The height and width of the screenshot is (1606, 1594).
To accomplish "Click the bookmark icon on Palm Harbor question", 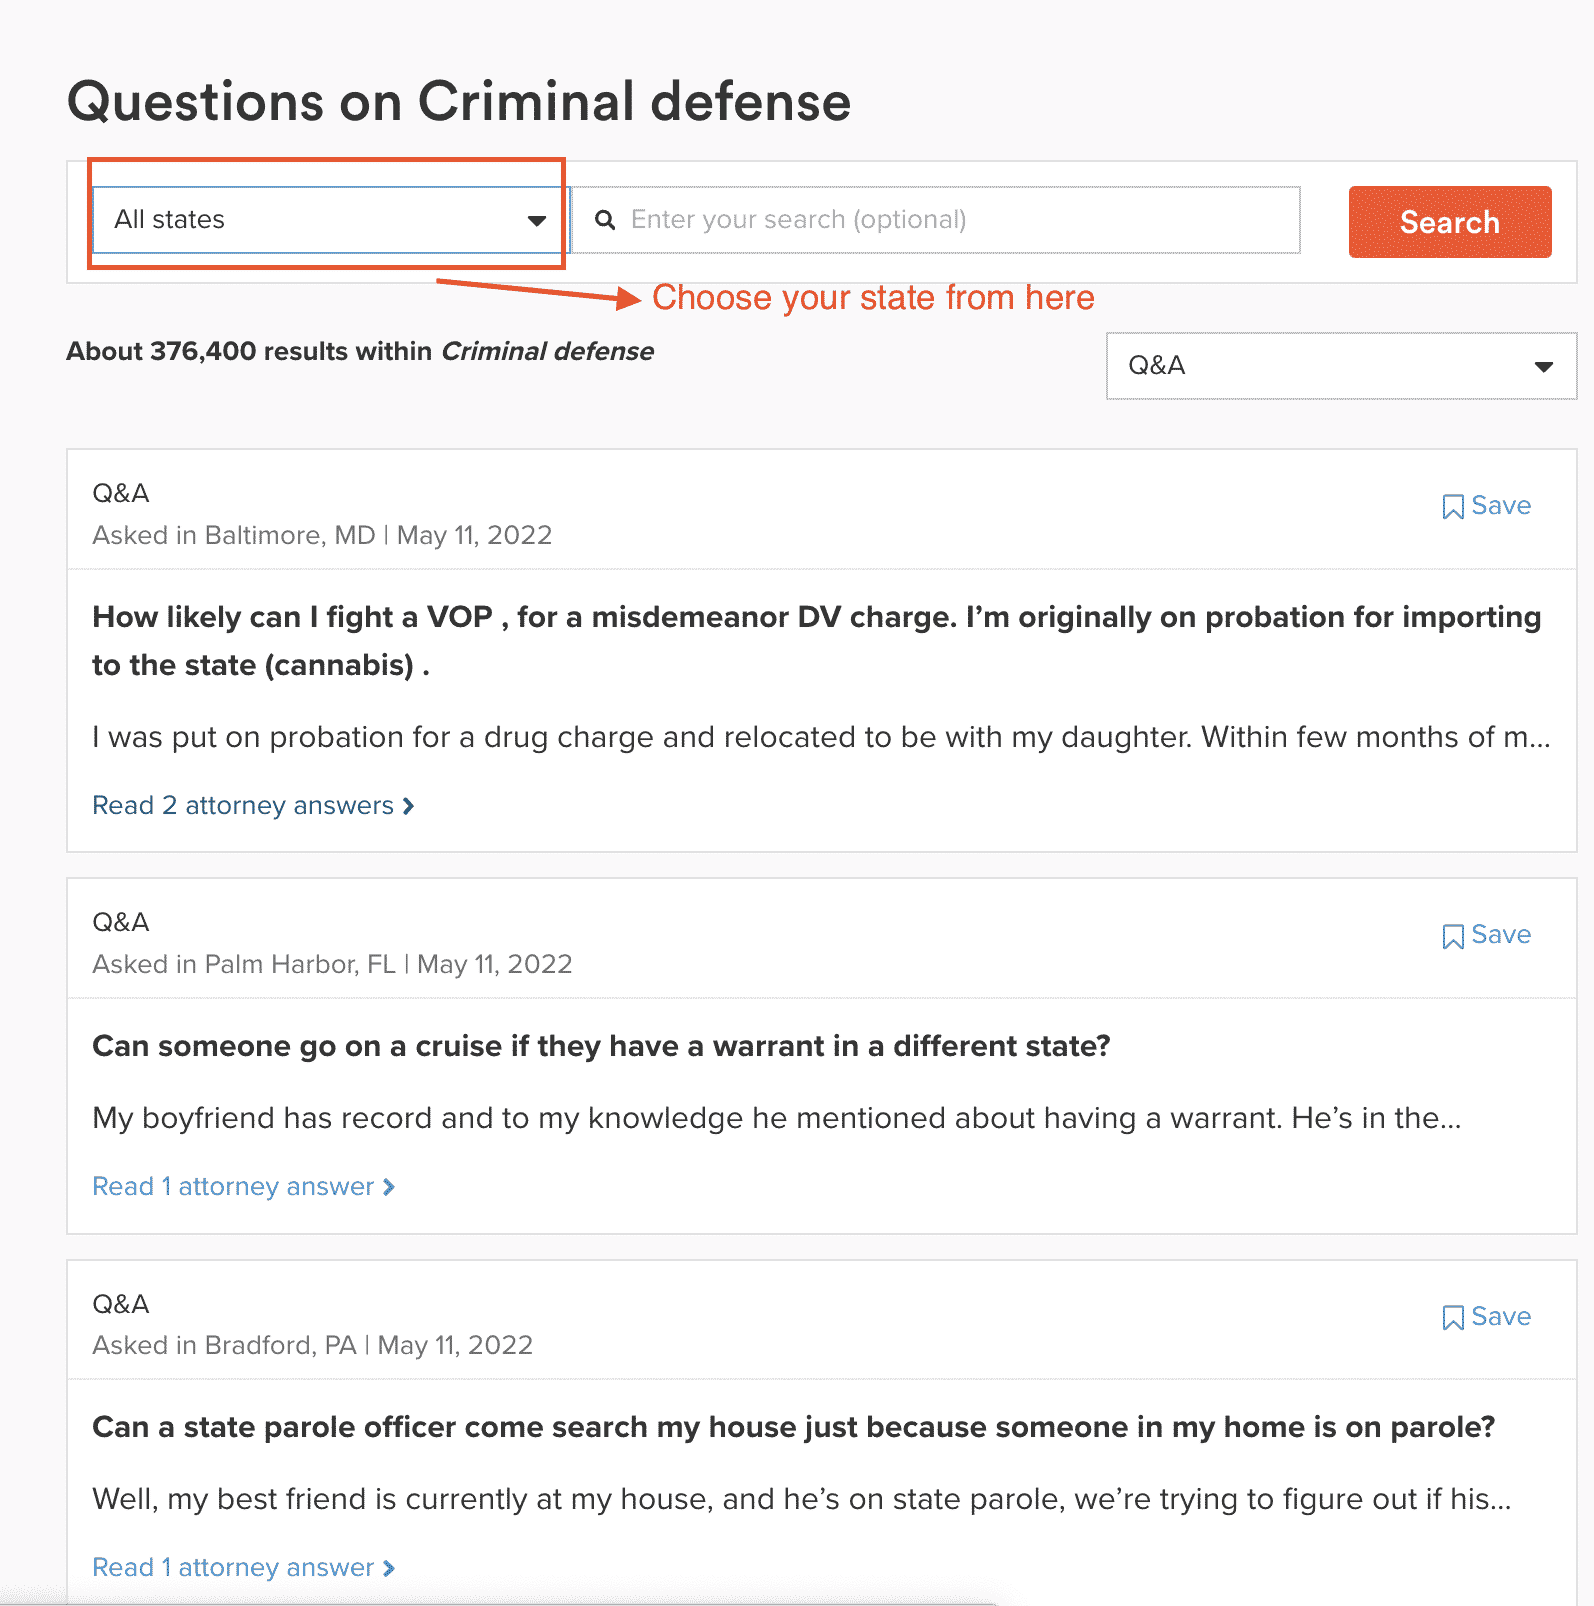I will (1453, 936).
